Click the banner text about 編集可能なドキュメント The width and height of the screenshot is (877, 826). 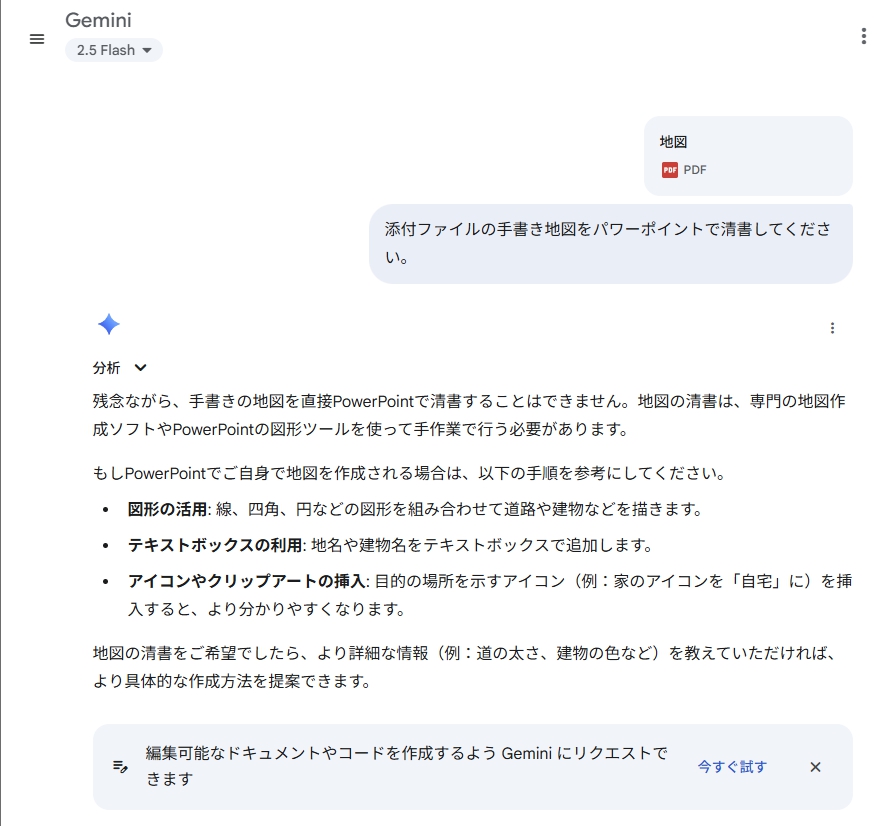(x=406, y=766)
